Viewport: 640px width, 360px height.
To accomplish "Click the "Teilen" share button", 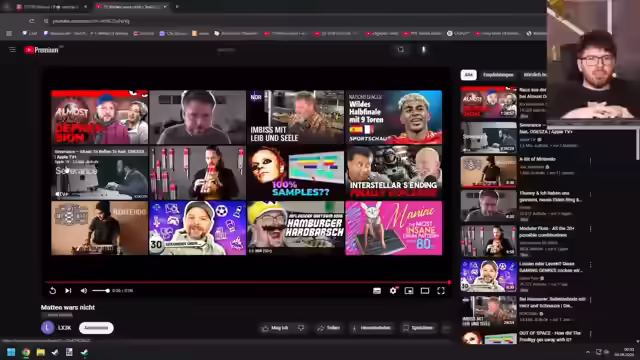I will tap(329, 328).
